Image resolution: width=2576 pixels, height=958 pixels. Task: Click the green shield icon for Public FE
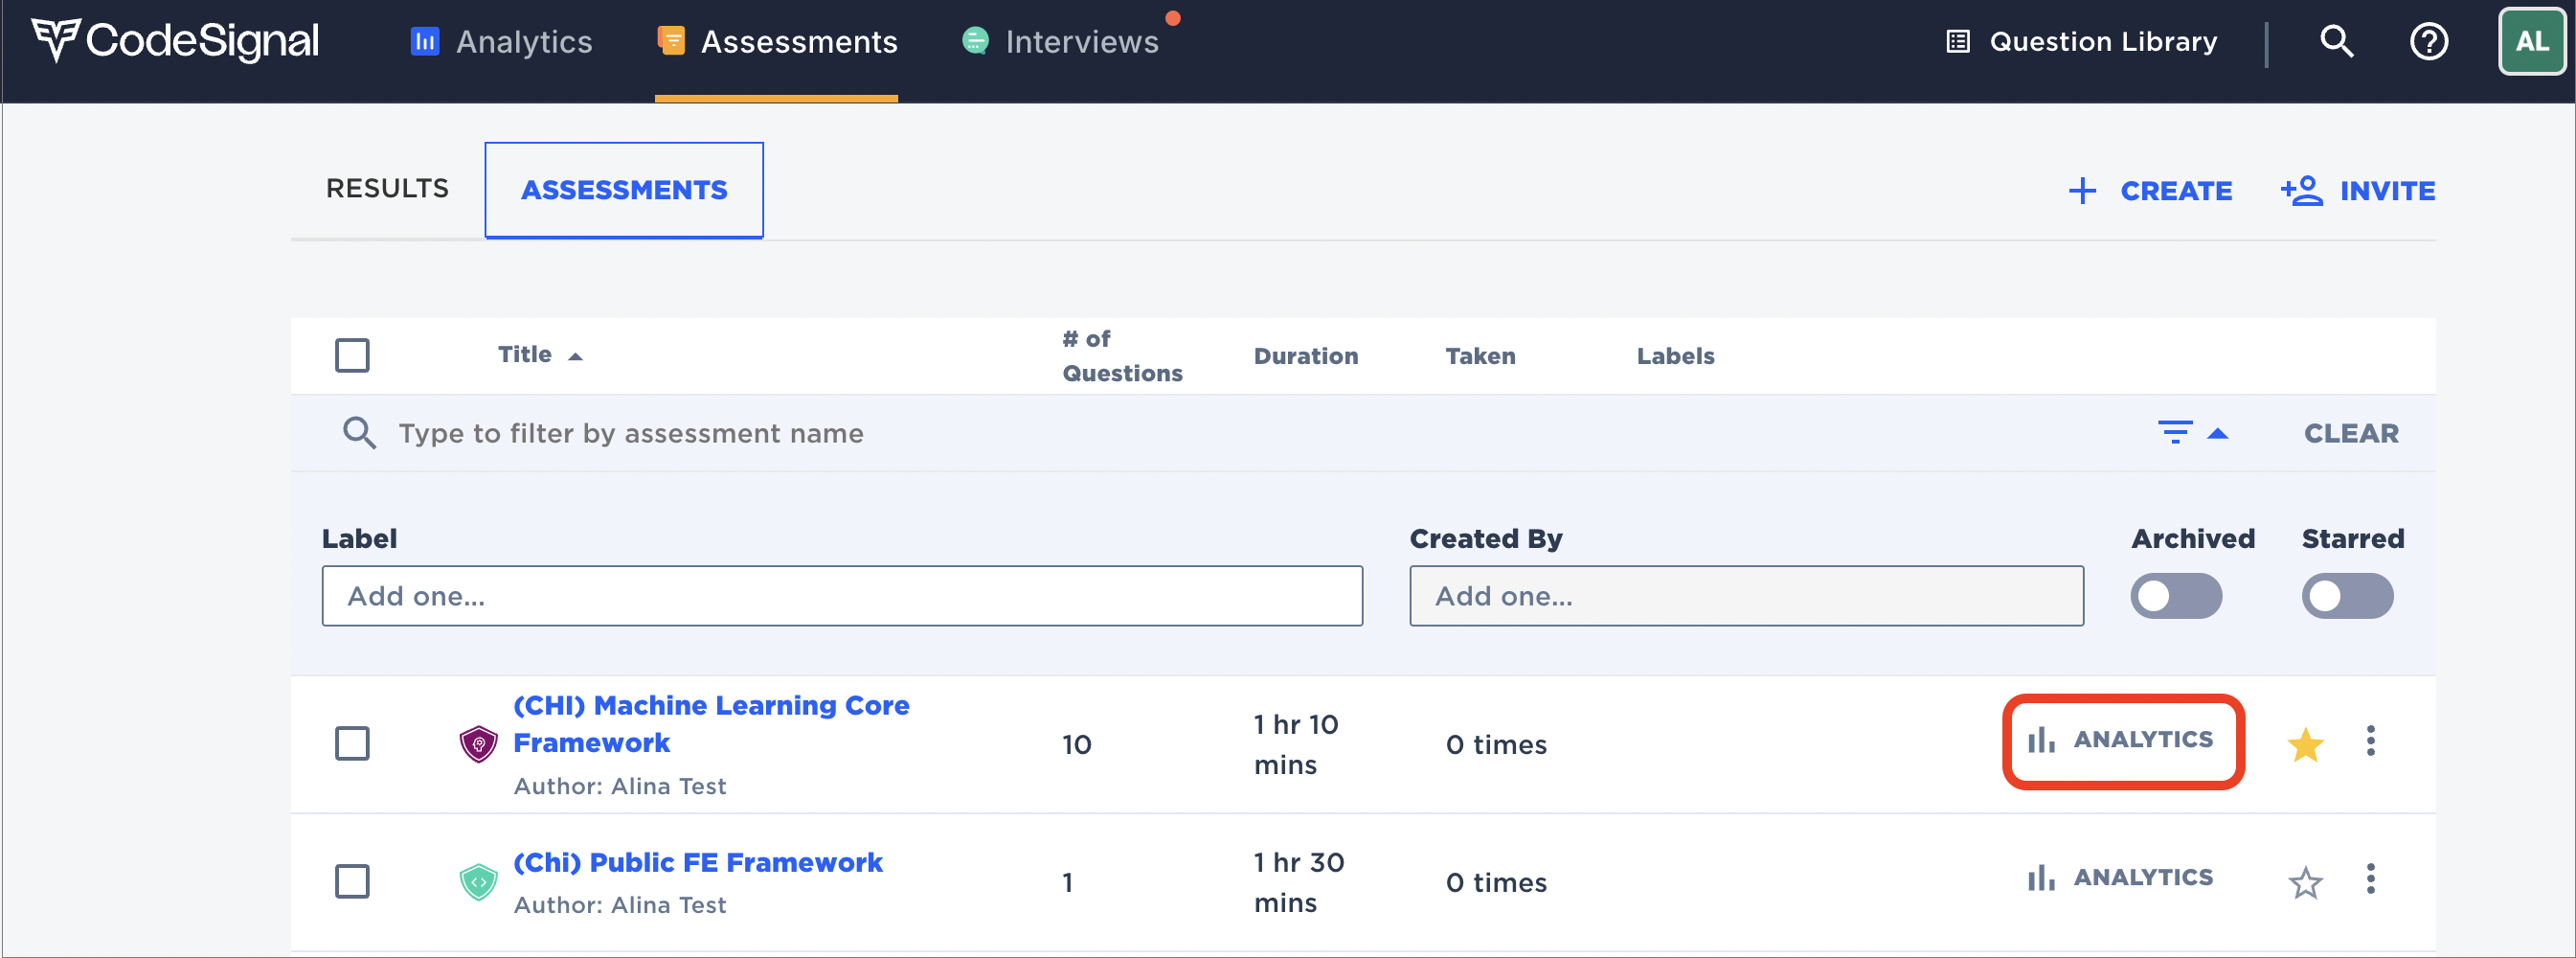478,883
